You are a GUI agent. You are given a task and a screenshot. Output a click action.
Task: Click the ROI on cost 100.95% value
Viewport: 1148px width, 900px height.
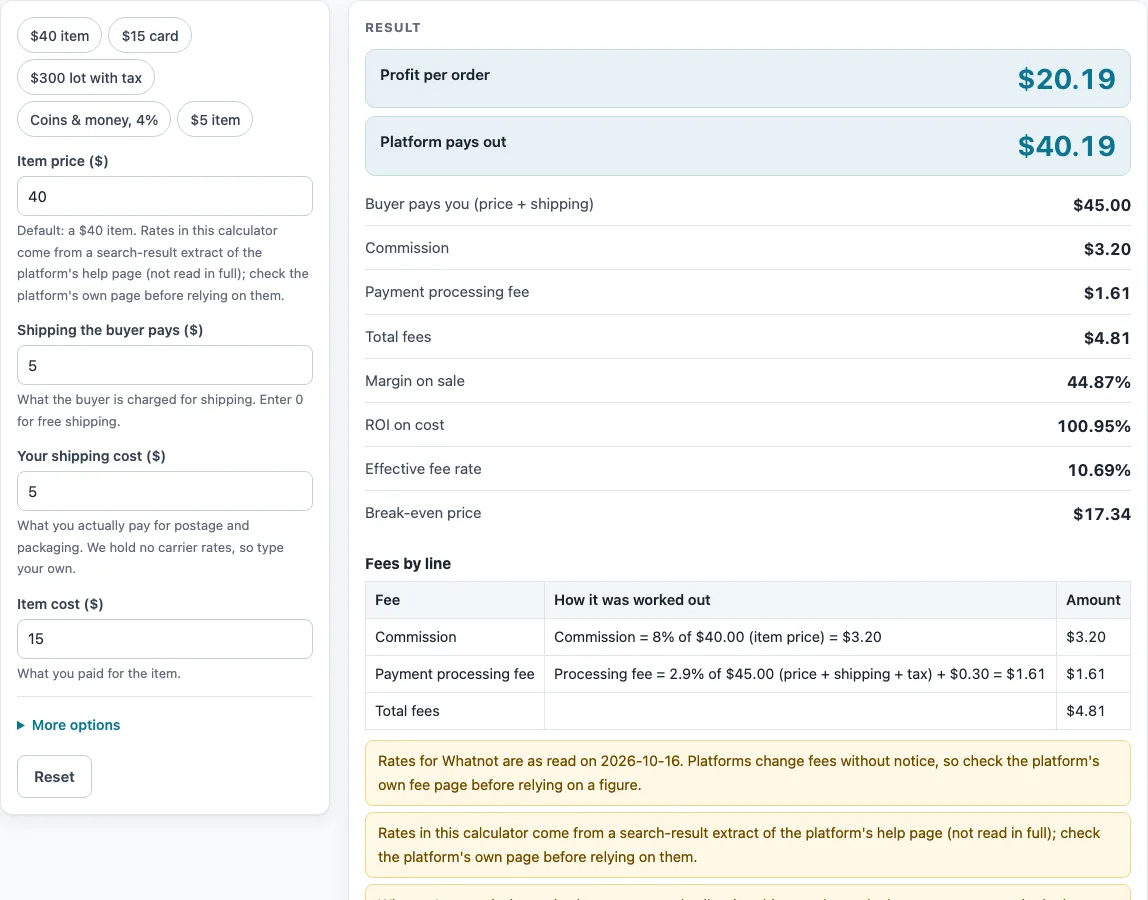click(1094, 425)
